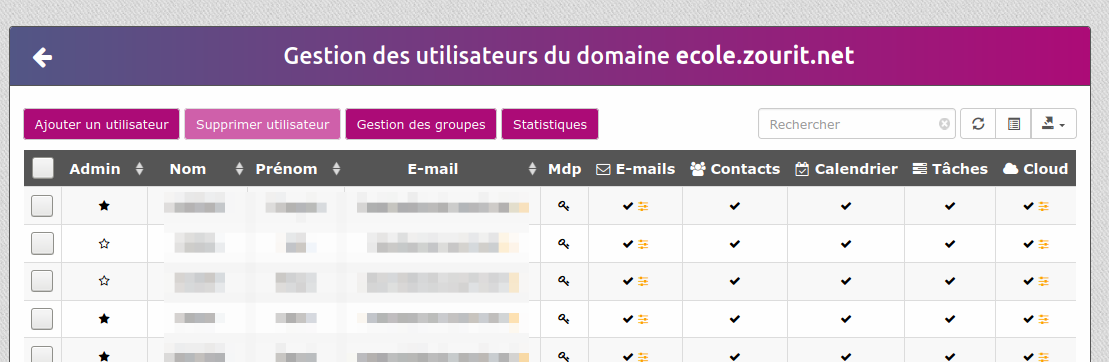Open cloud settings sliders icon in first row
The image size is (1109, 362).
pyautogui.click(x=1044, y=206)
